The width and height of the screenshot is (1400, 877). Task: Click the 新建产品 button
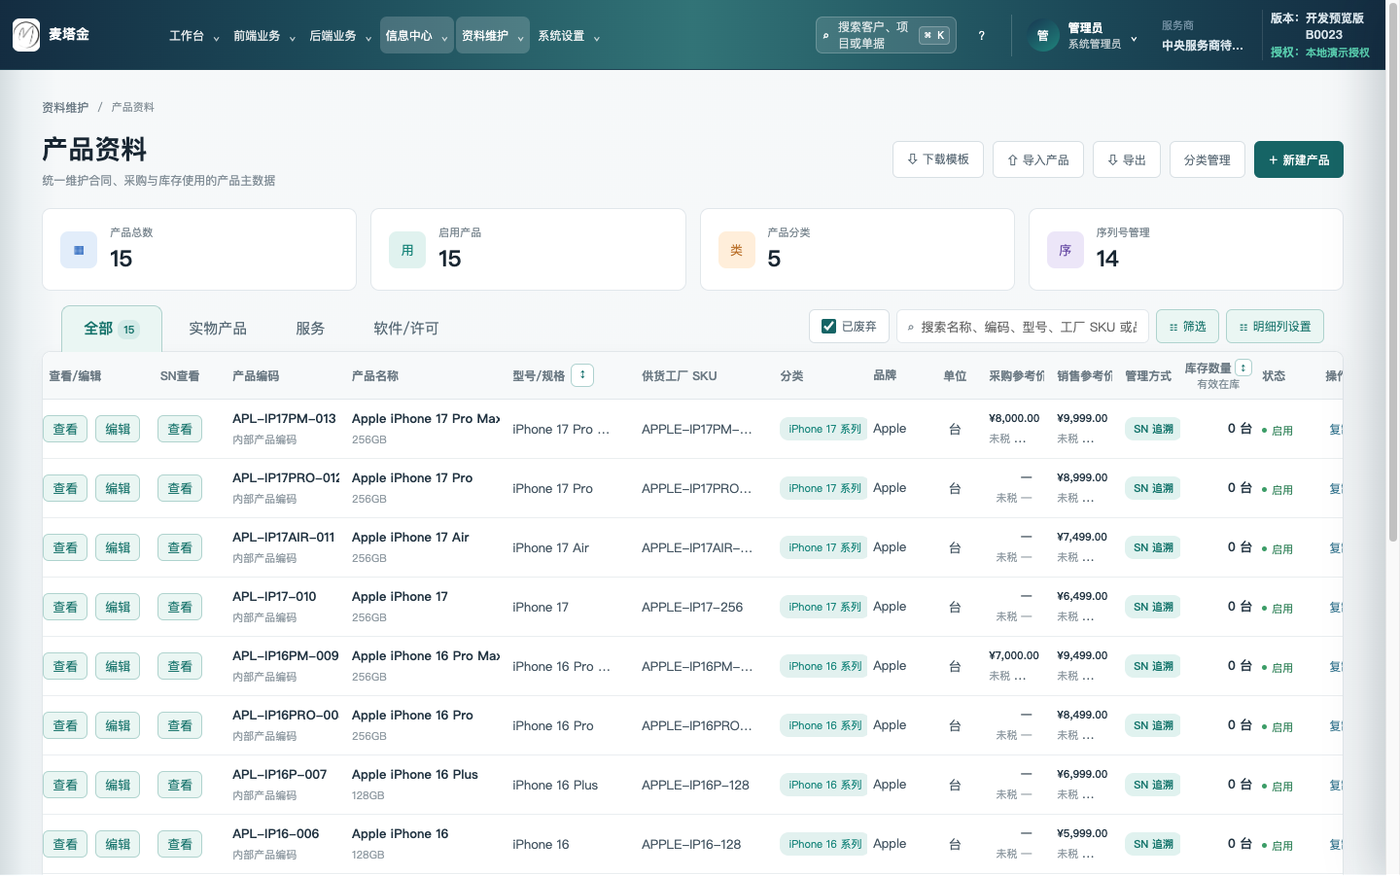(x=1298, y=159)
